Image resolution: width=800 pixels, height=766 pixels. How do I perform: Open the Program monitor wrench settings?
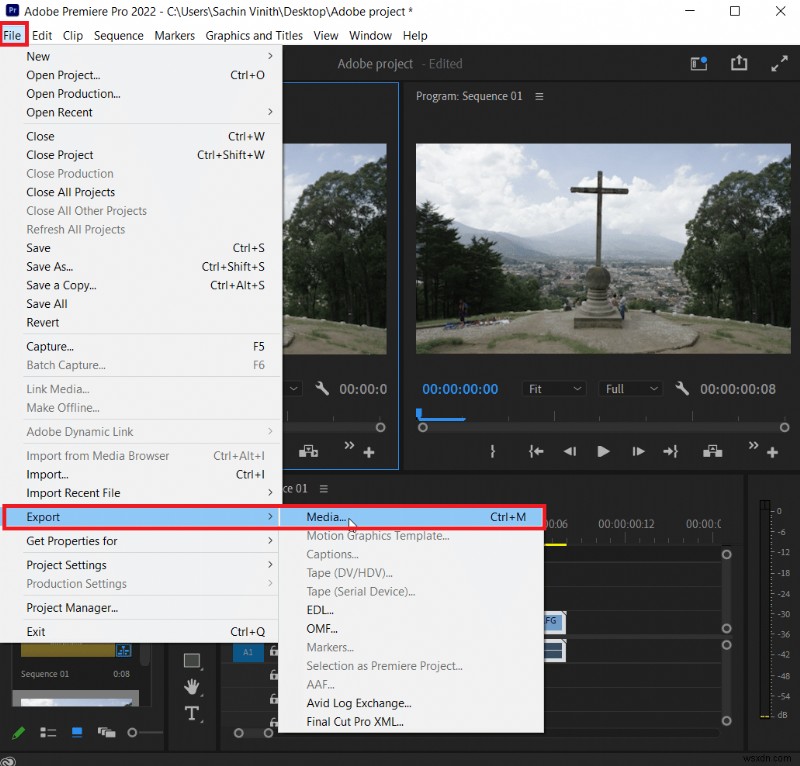[x=682, y=389]
